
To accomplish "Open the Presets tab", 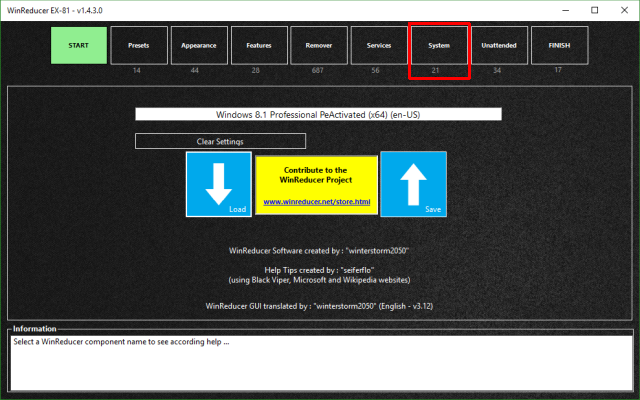I will (139, 45).
